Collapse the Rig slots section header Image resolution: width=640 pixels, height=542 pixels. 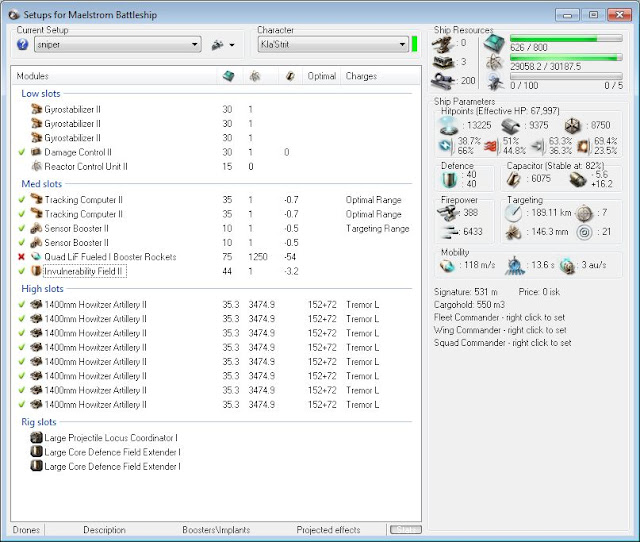tap(39, 422)
